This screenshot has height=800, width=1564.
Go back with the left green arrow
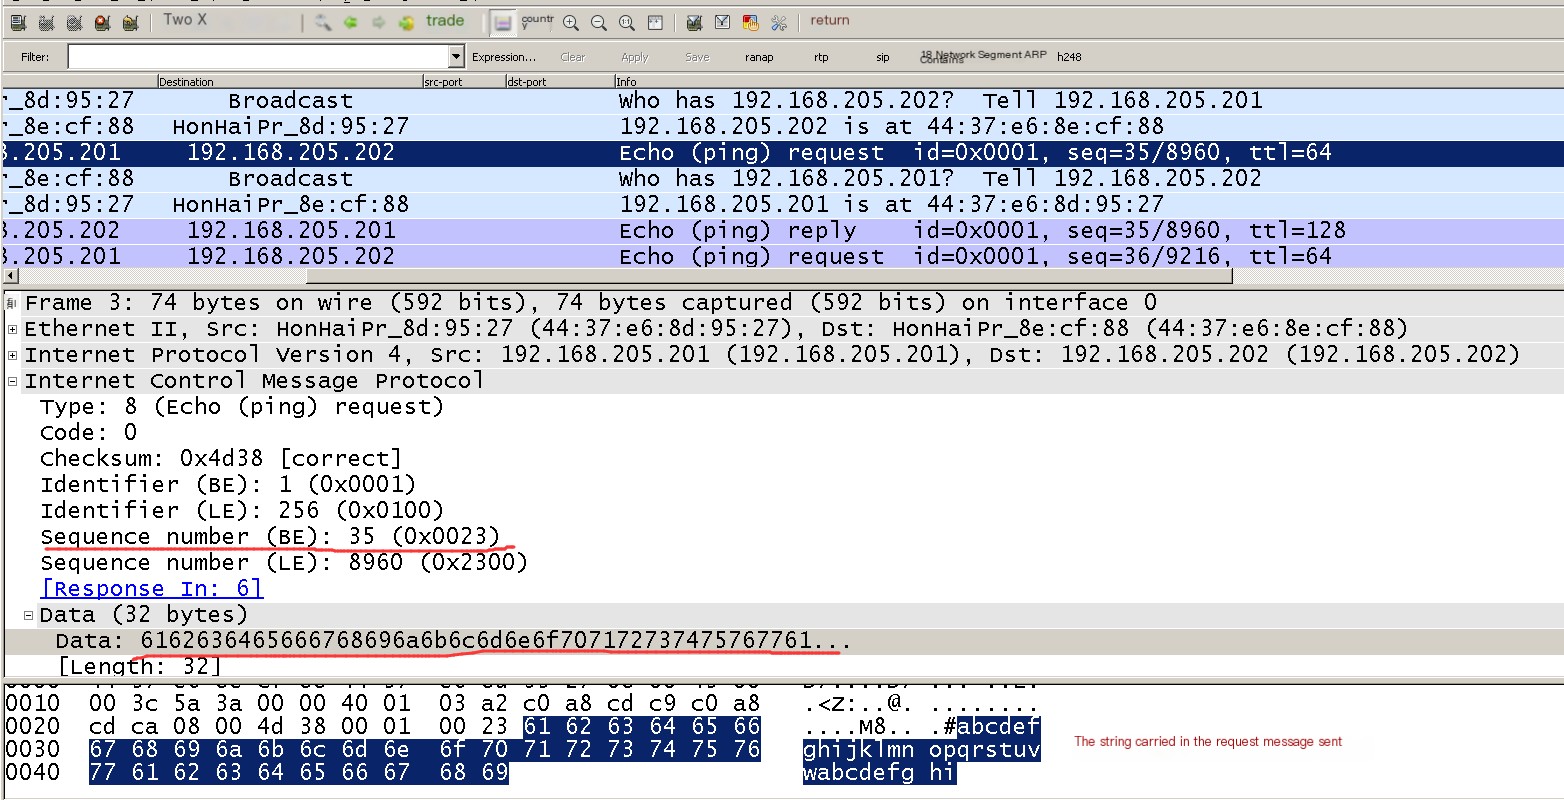(x=350, y=21)
